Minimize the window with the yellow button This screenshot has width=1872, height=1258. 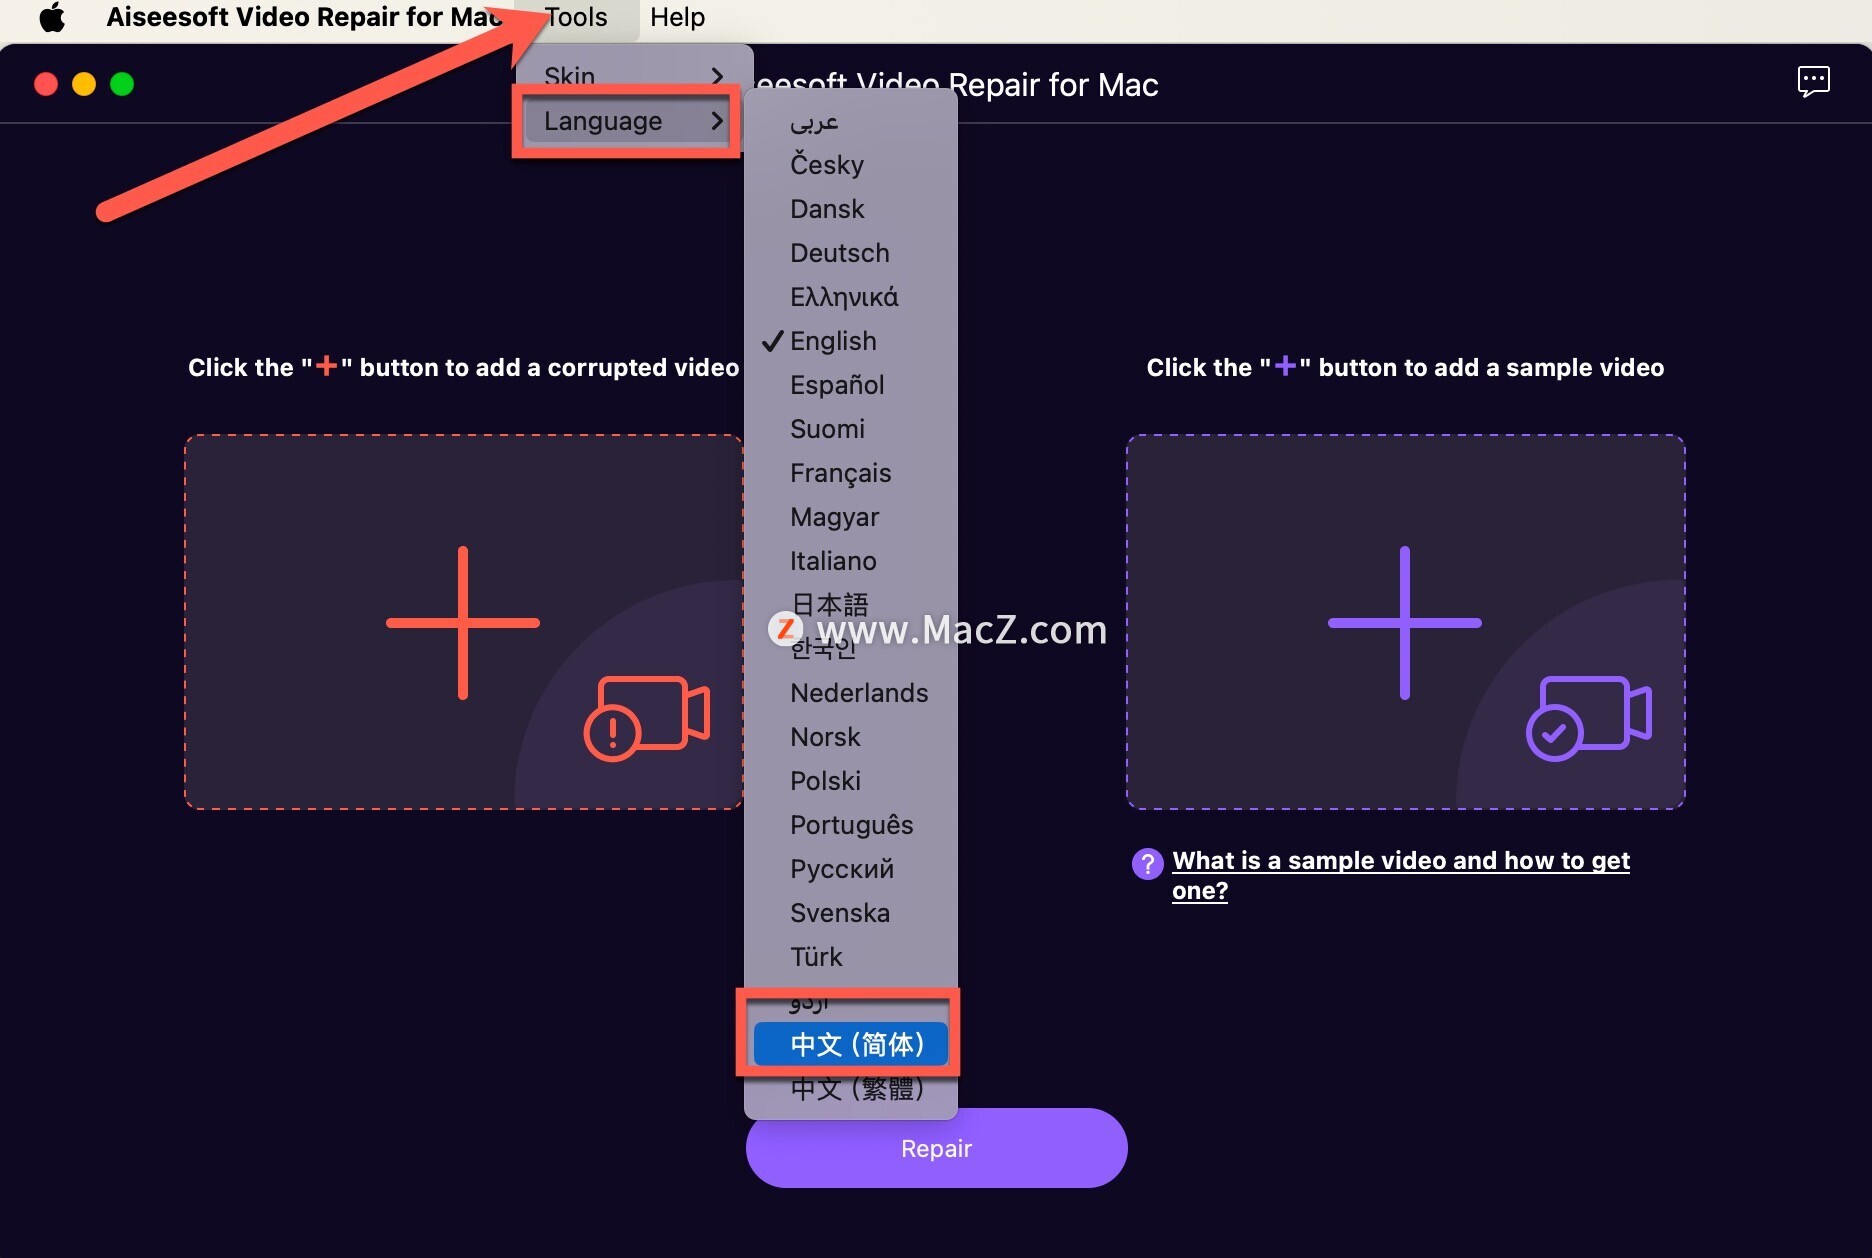click(x=84, y=84)
